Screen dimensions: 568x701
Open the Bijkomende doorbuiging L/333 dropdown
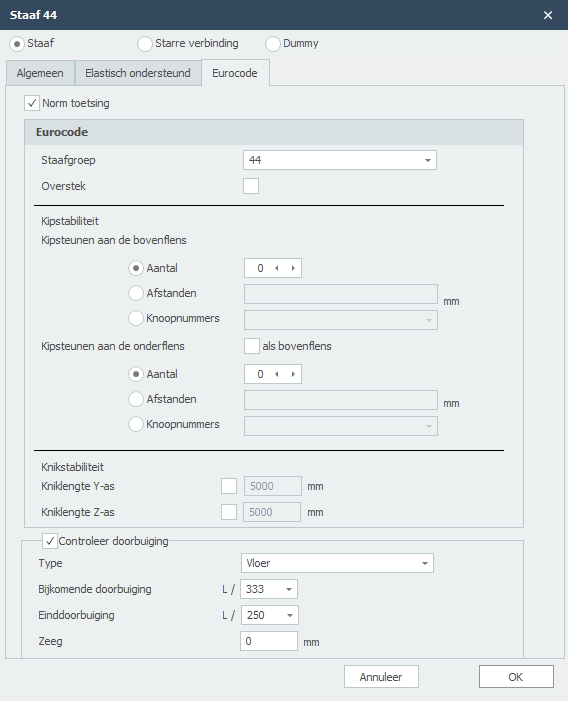tap(269, 589)
